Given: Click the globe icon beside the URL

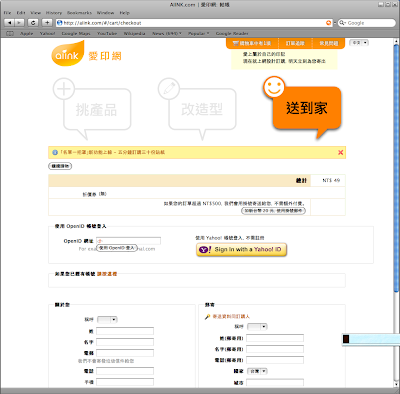Looking at the screenshot, I should point(60,23).
